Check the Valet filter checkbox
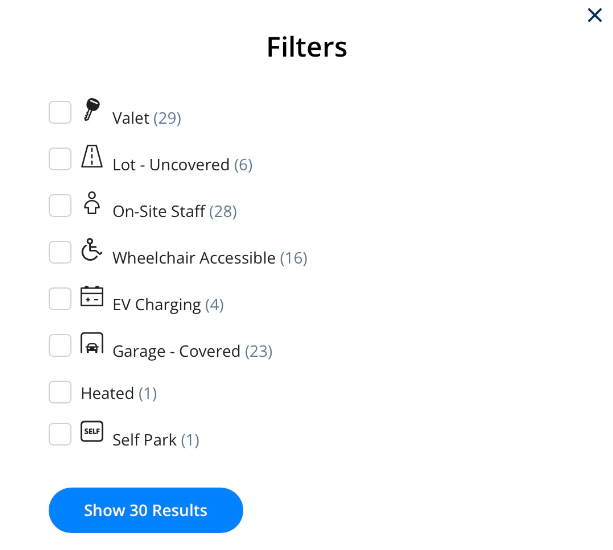The height and width of the screenshot is (550, 613). pyautogui.click(x=60, y=113)
